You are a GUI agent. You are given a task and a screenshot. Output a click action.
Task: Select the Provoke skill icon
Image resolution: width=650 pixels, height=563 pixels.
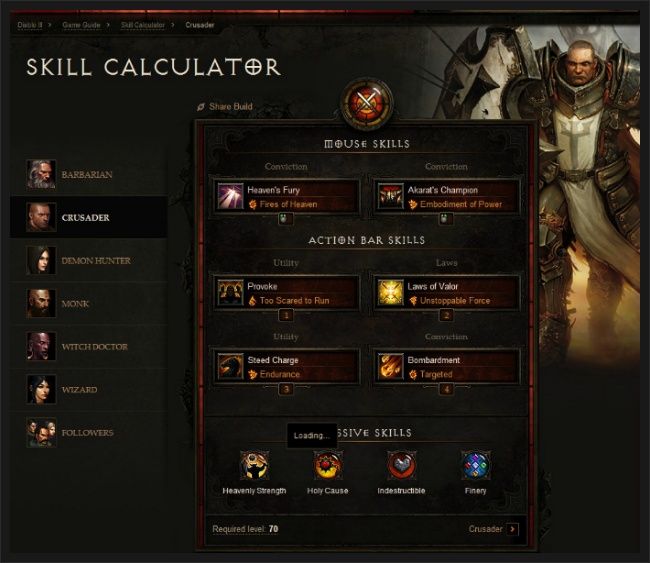click(x=230, y=292)
